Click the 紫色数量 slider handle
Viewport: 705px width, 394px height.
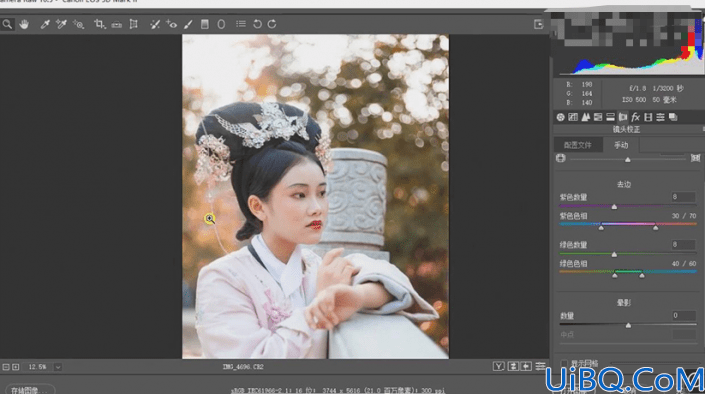pos(614,207)
